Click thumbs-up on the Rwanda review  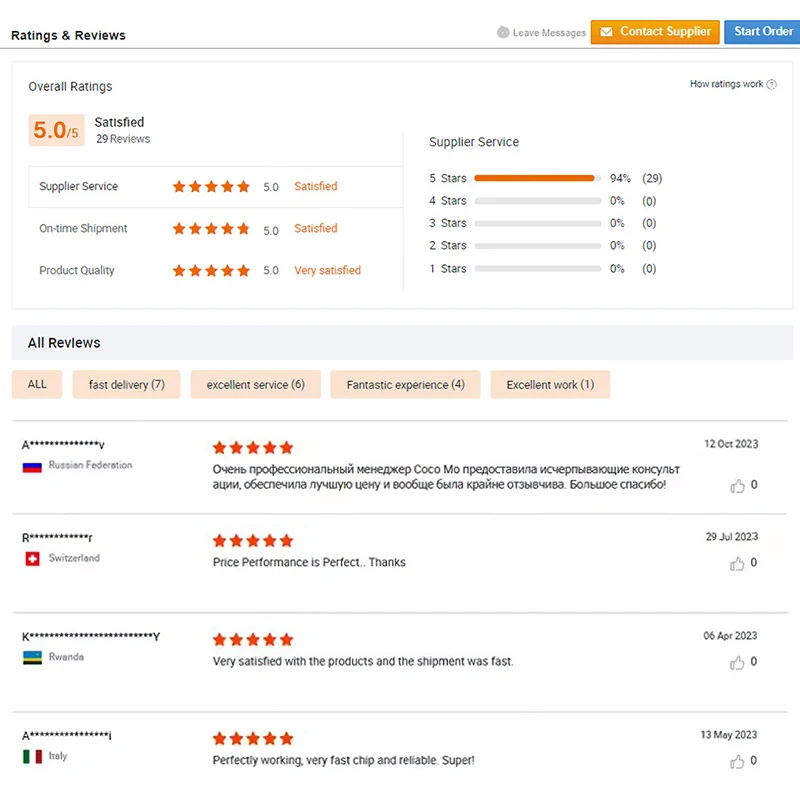click(x=737, y=663)
